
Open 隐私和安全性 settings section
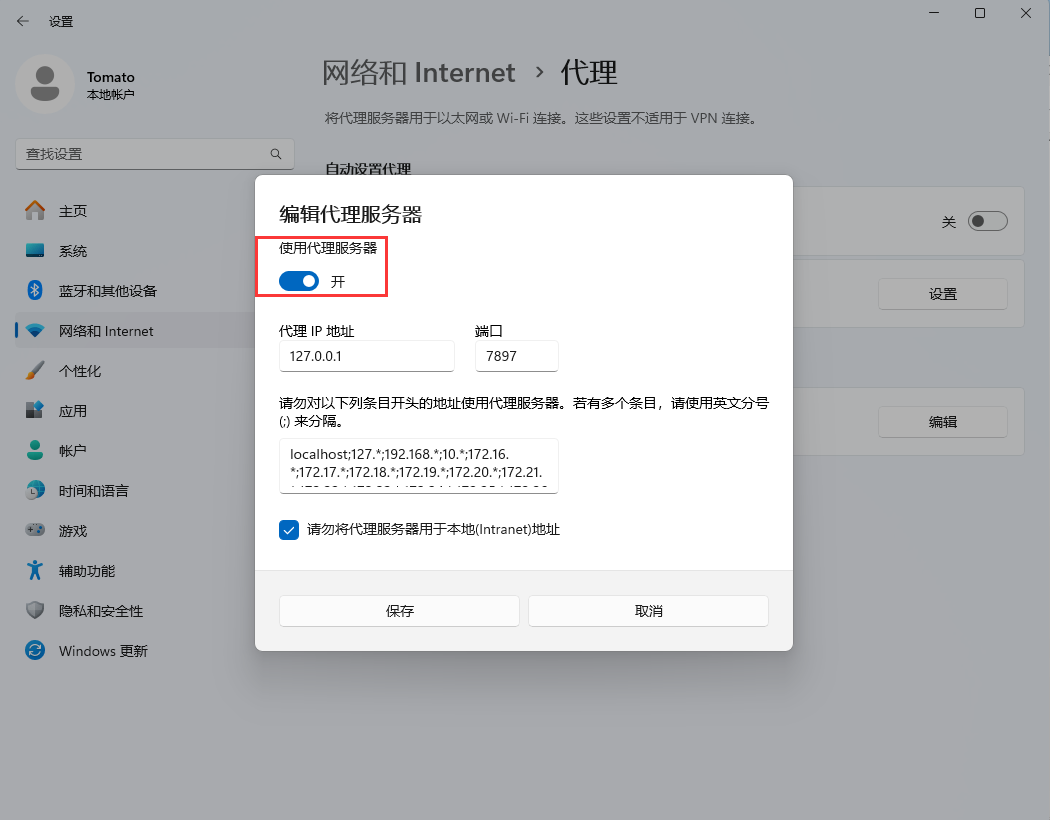(x=100, y=611)
